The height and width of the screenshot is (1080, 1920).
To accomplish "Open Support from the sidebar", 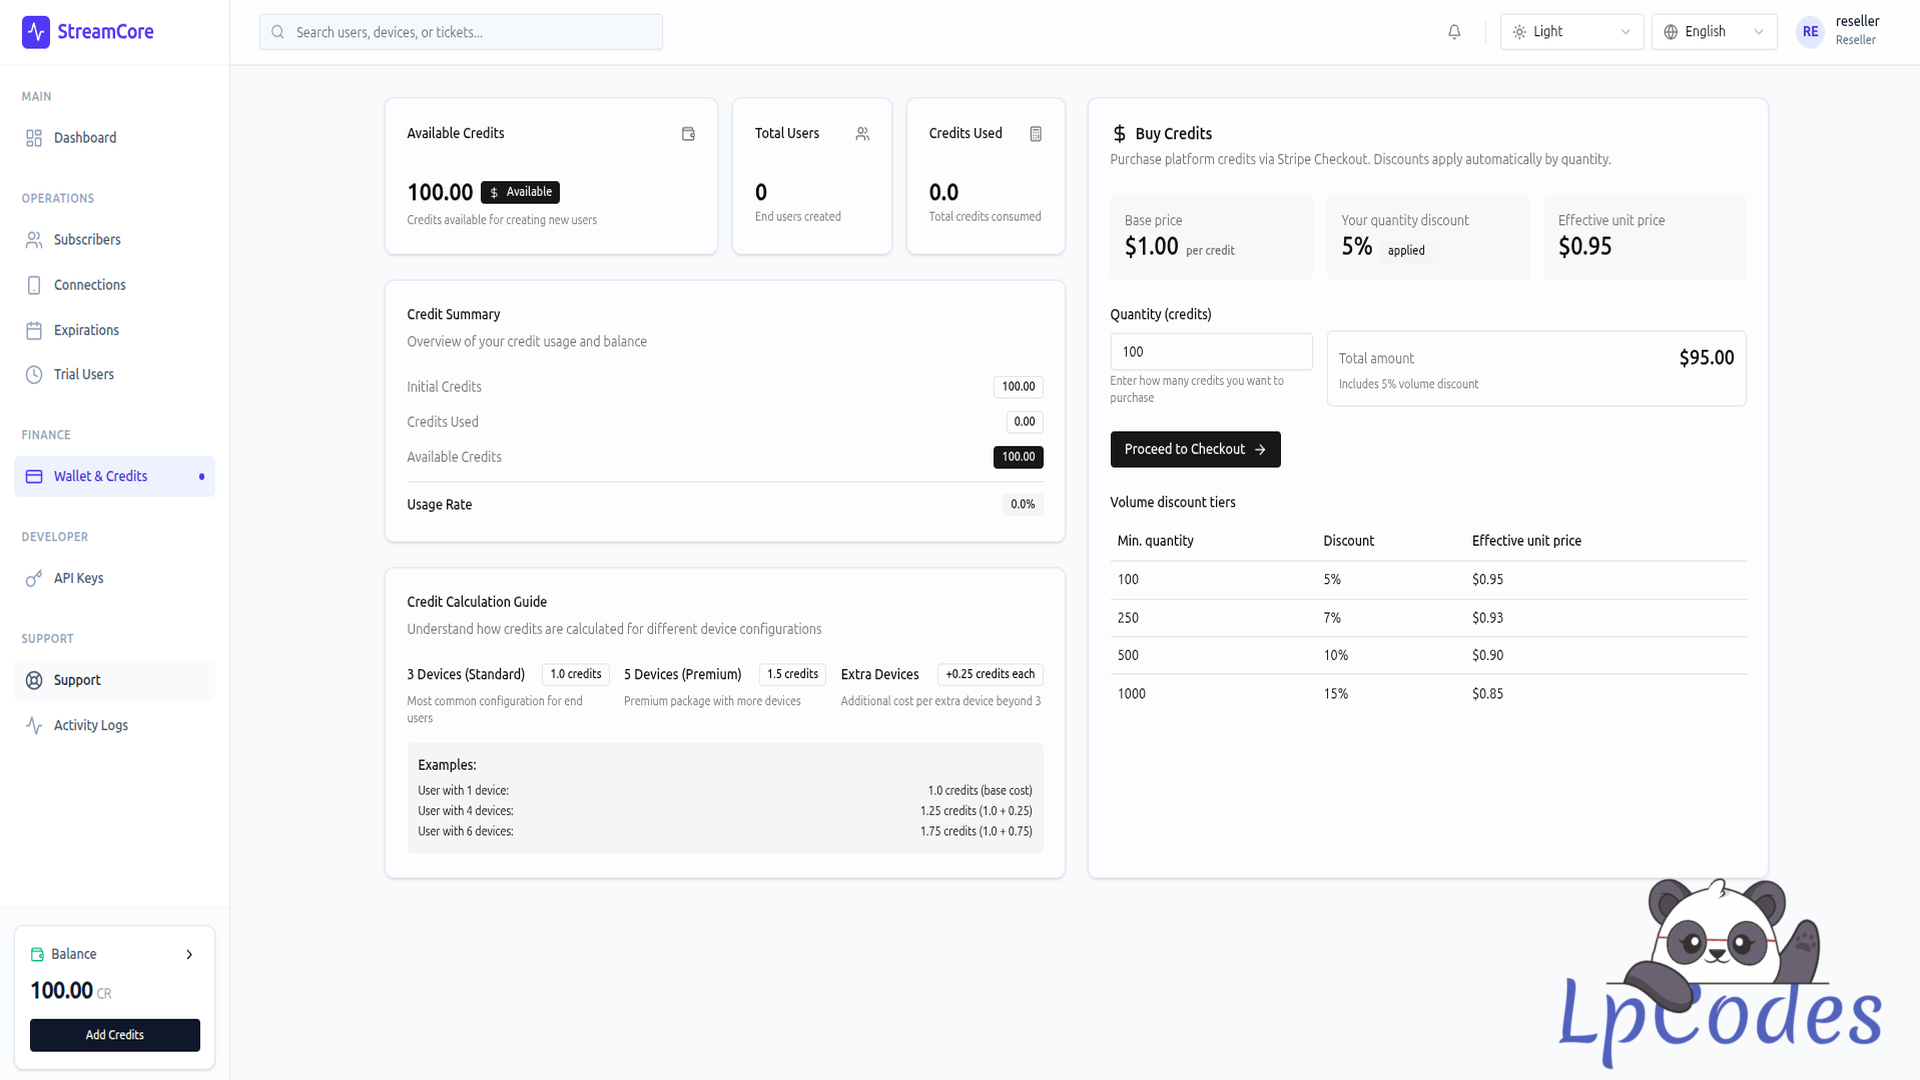I will click(x=77, y=681).
